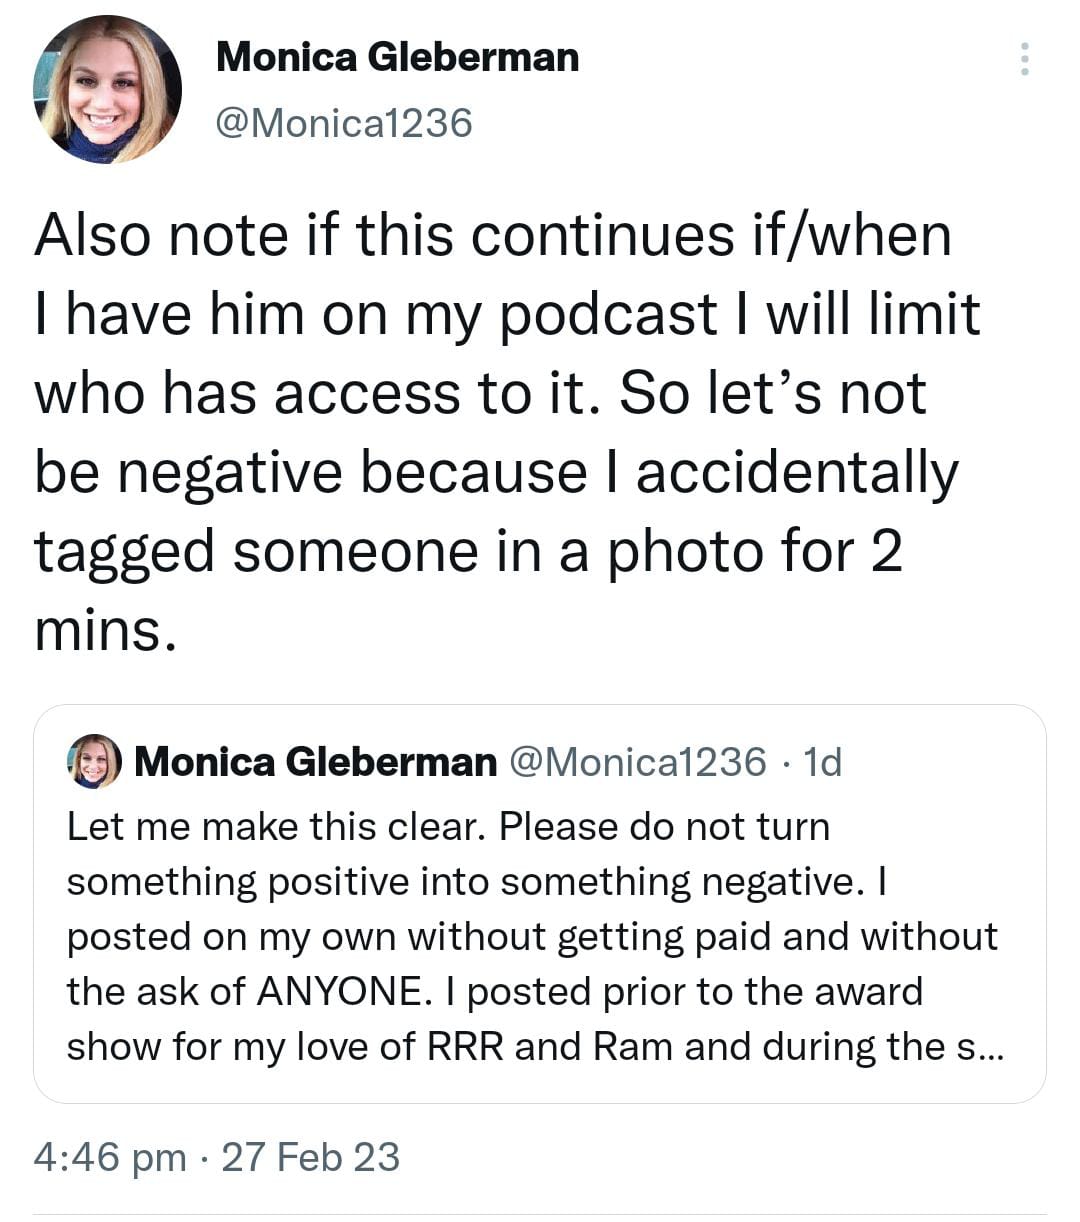This screenshot has width=1080, height=1222.
Task: Open the Monica Gleberman display name above the tweet
Action: coord(397,57)
